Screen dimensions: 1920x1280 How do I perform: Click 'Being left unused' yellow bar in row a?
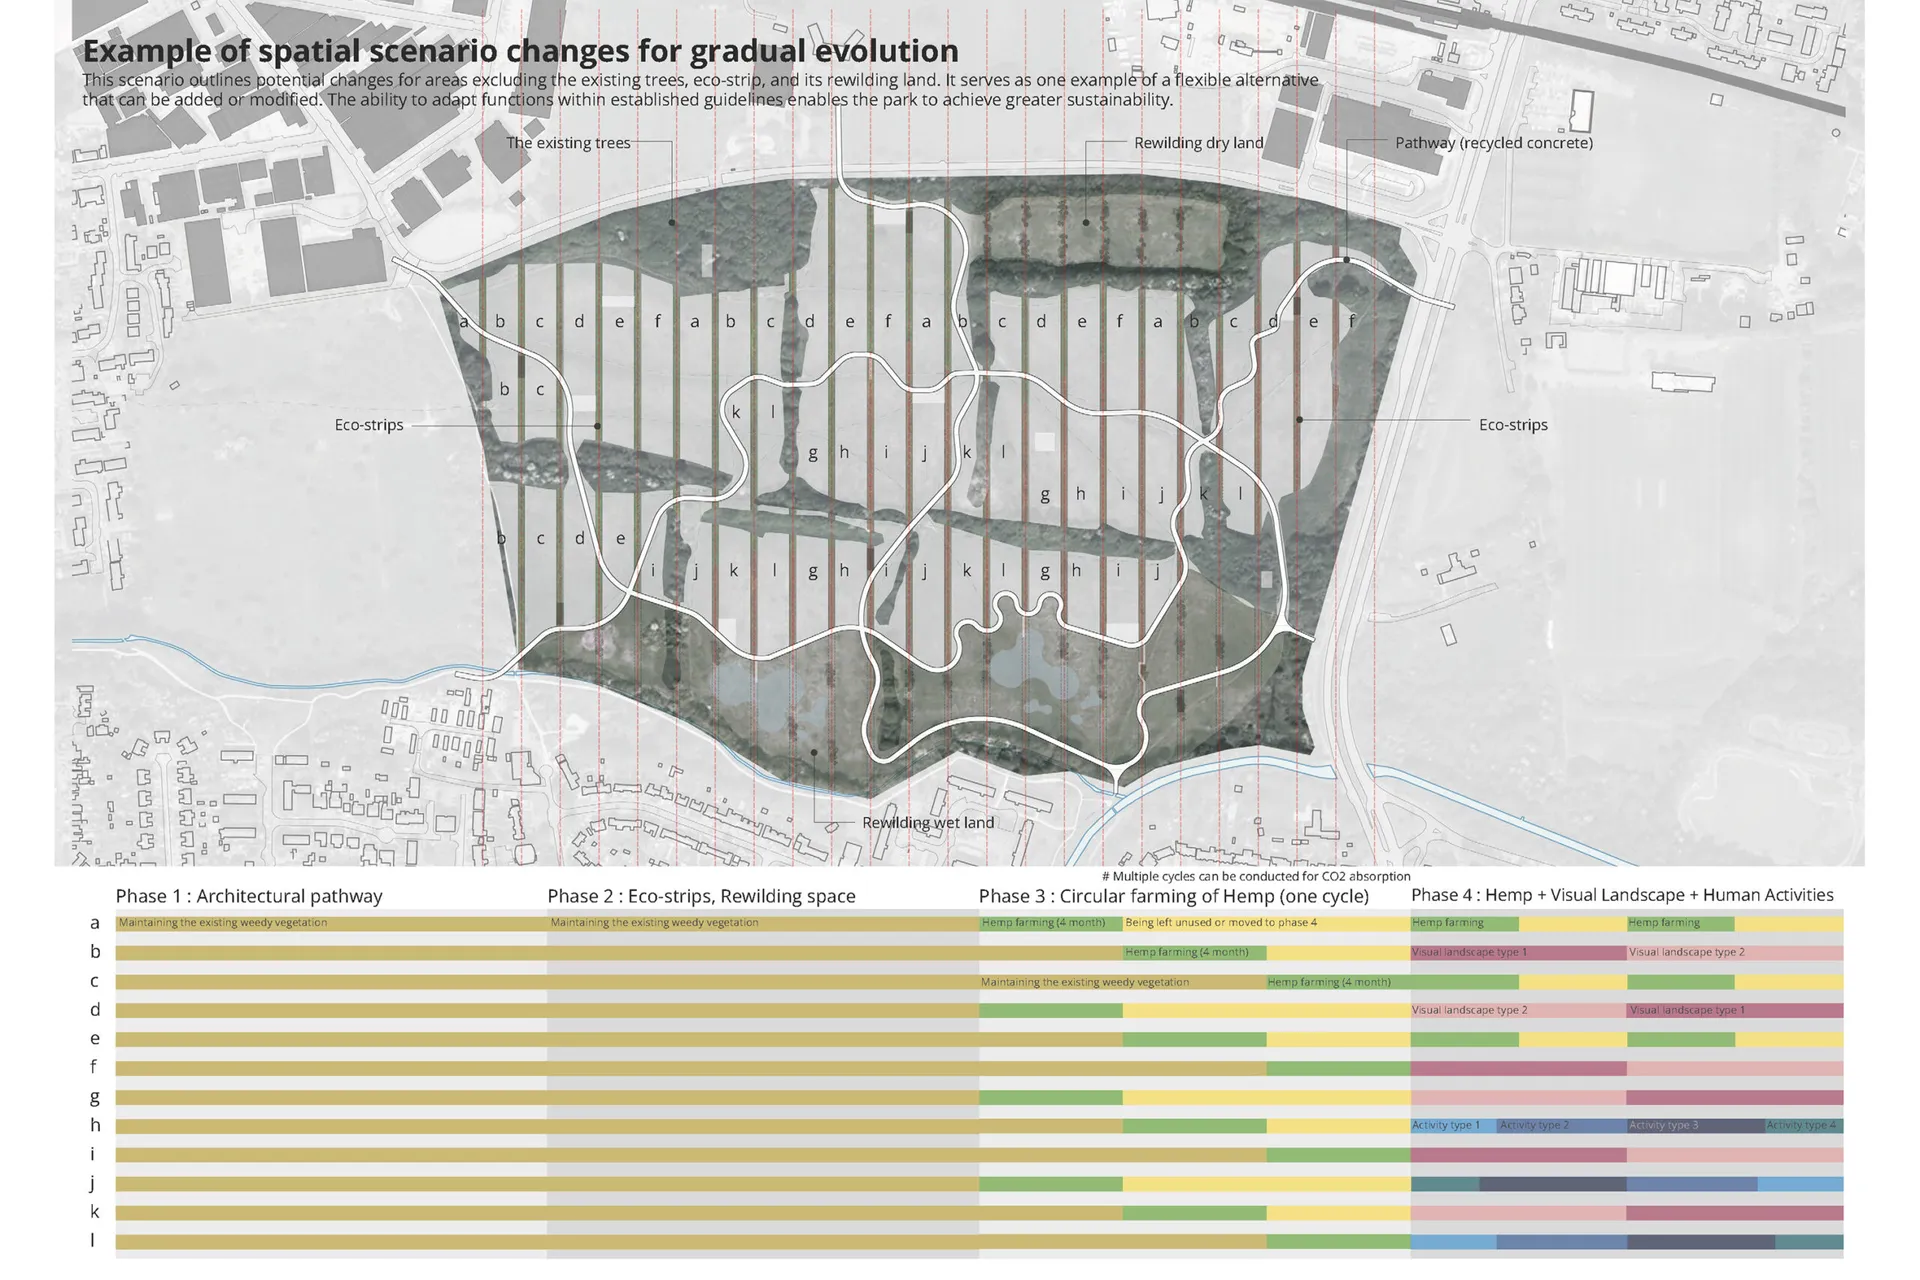(1265, 923)
